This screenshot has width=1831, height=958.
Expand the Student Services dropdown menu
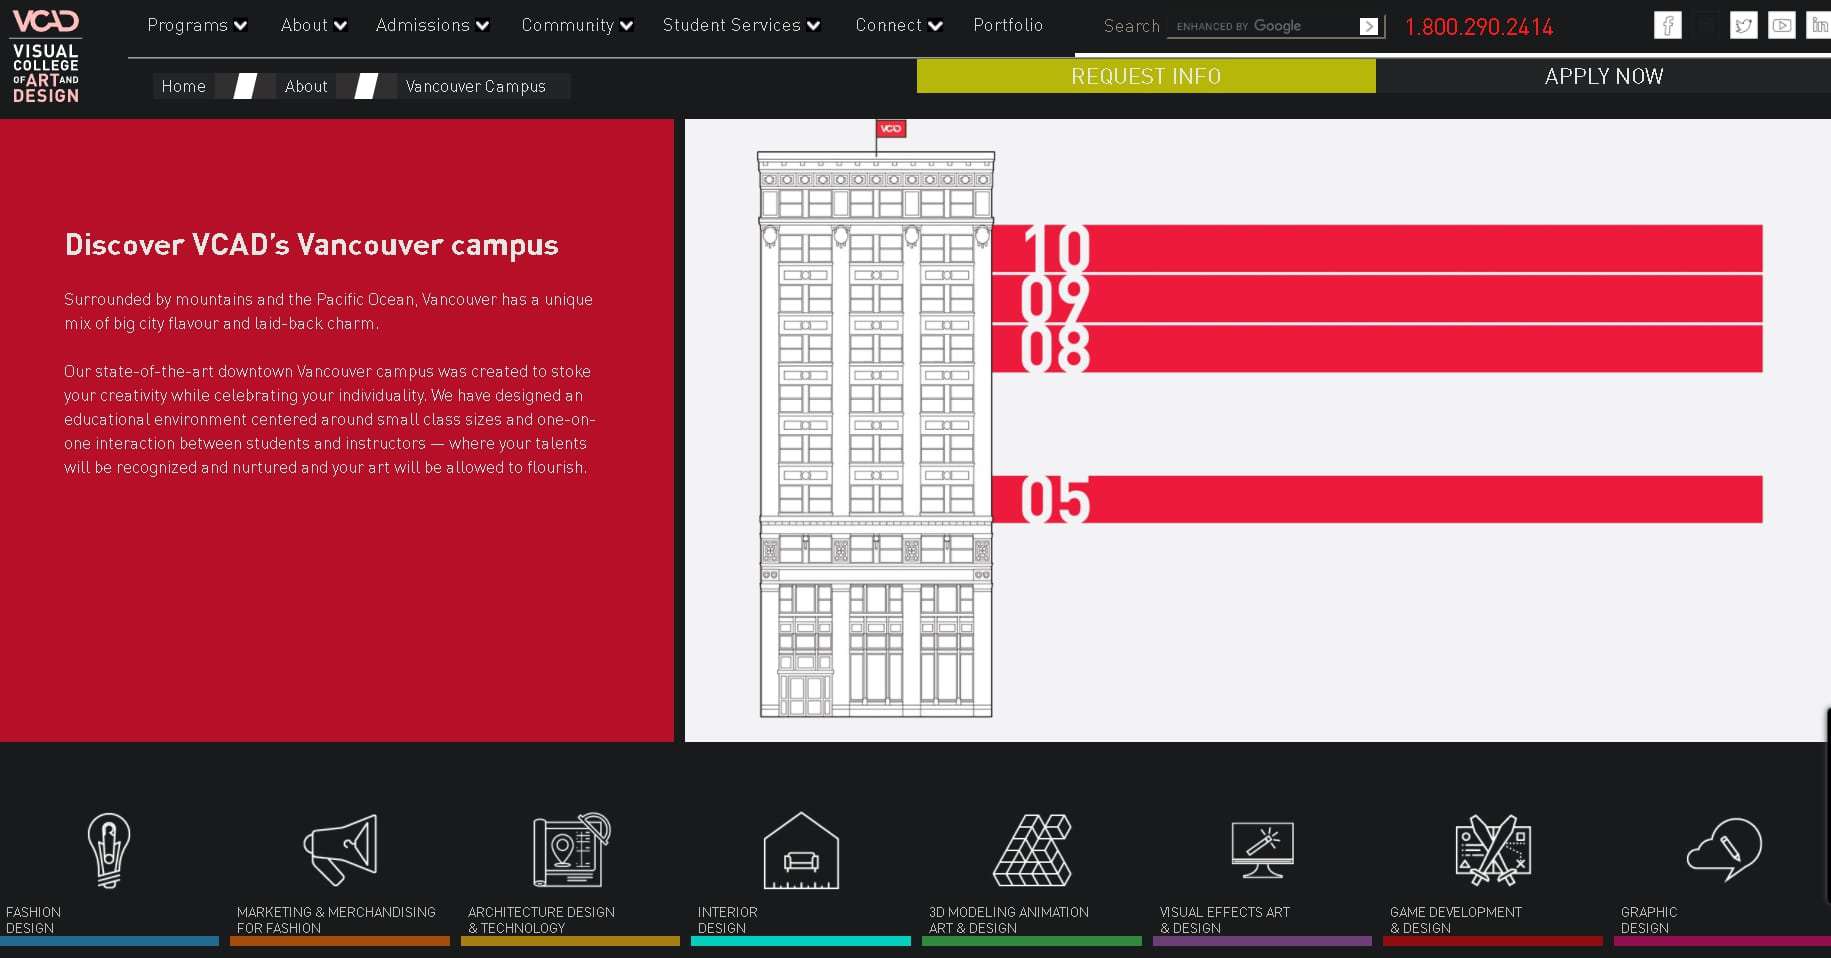(741, 25)
